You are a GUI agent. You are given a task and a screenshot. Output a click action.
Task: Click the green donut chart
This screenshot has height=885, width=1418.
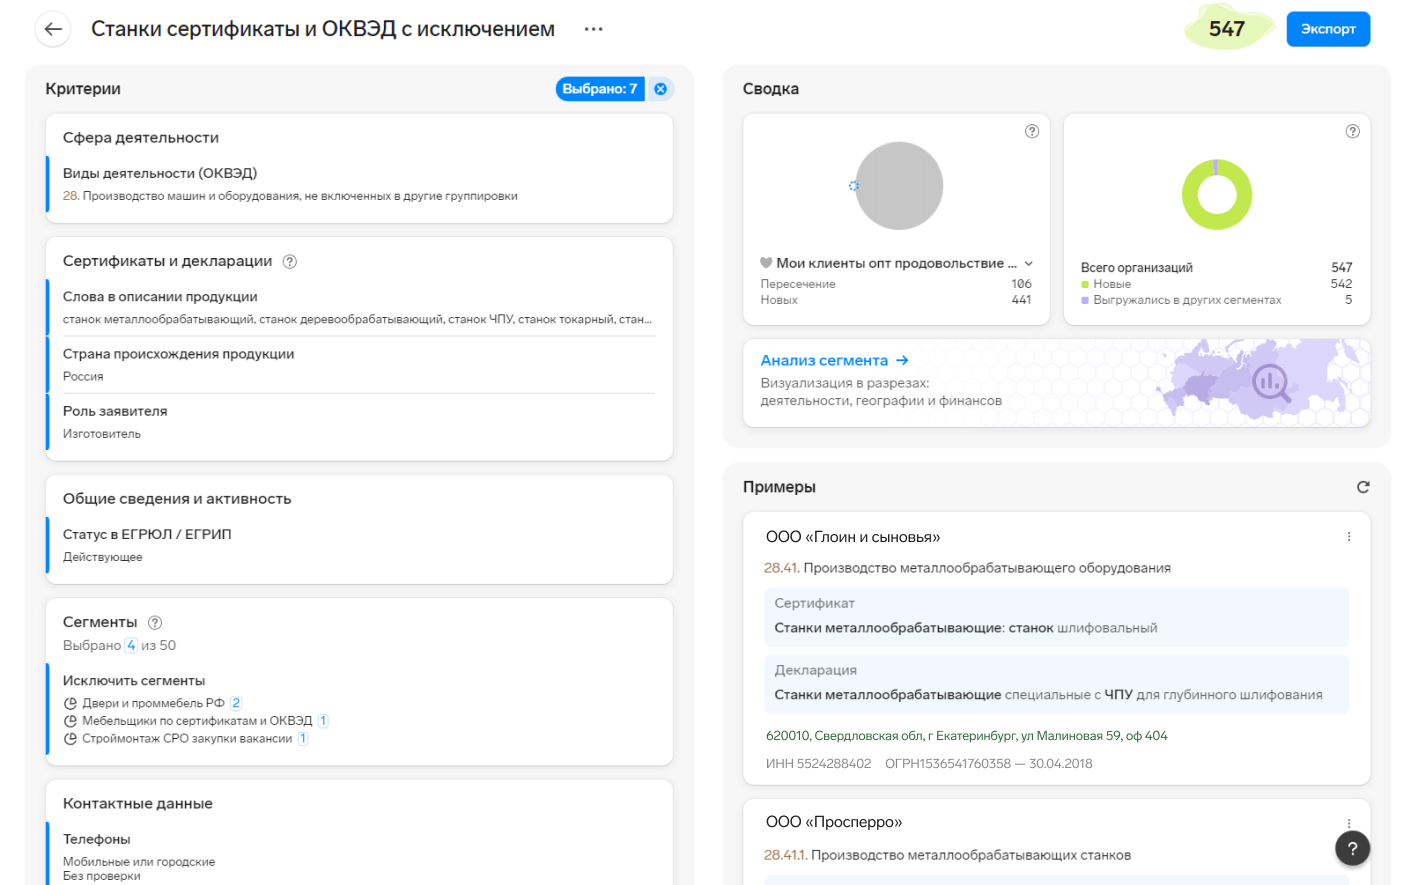1216,194
